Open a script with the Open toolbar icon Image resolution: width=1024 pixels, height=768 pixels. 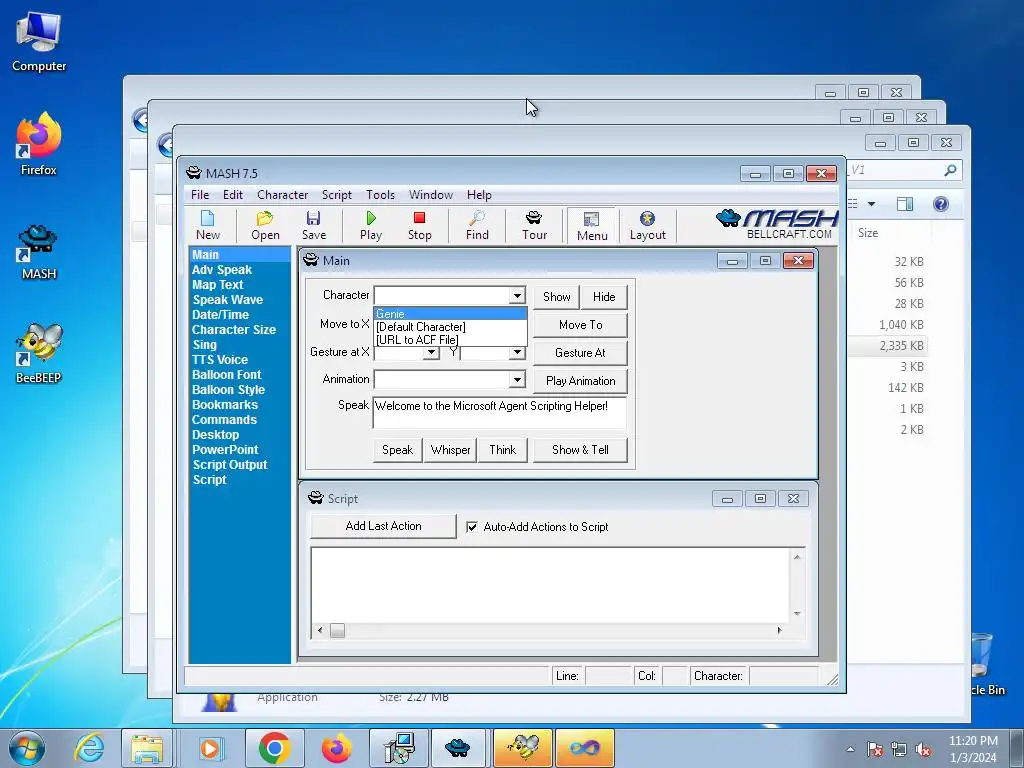(x=265, y=226)
